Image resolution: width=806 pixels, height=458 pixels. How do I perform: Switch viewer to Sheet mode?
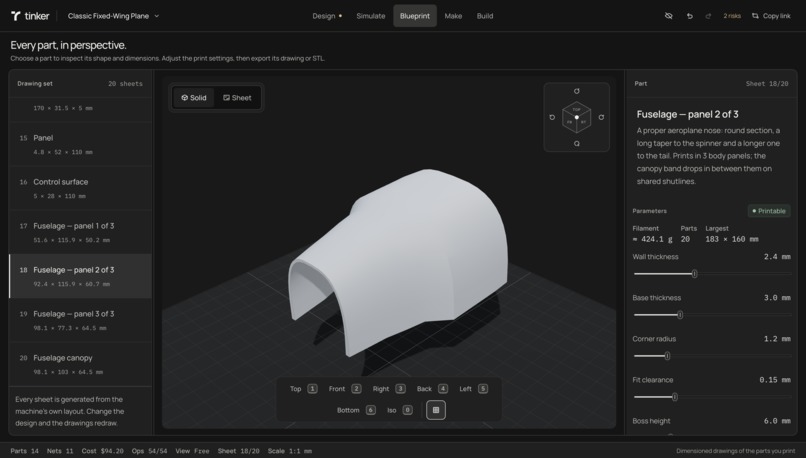(x=237, y=98)
